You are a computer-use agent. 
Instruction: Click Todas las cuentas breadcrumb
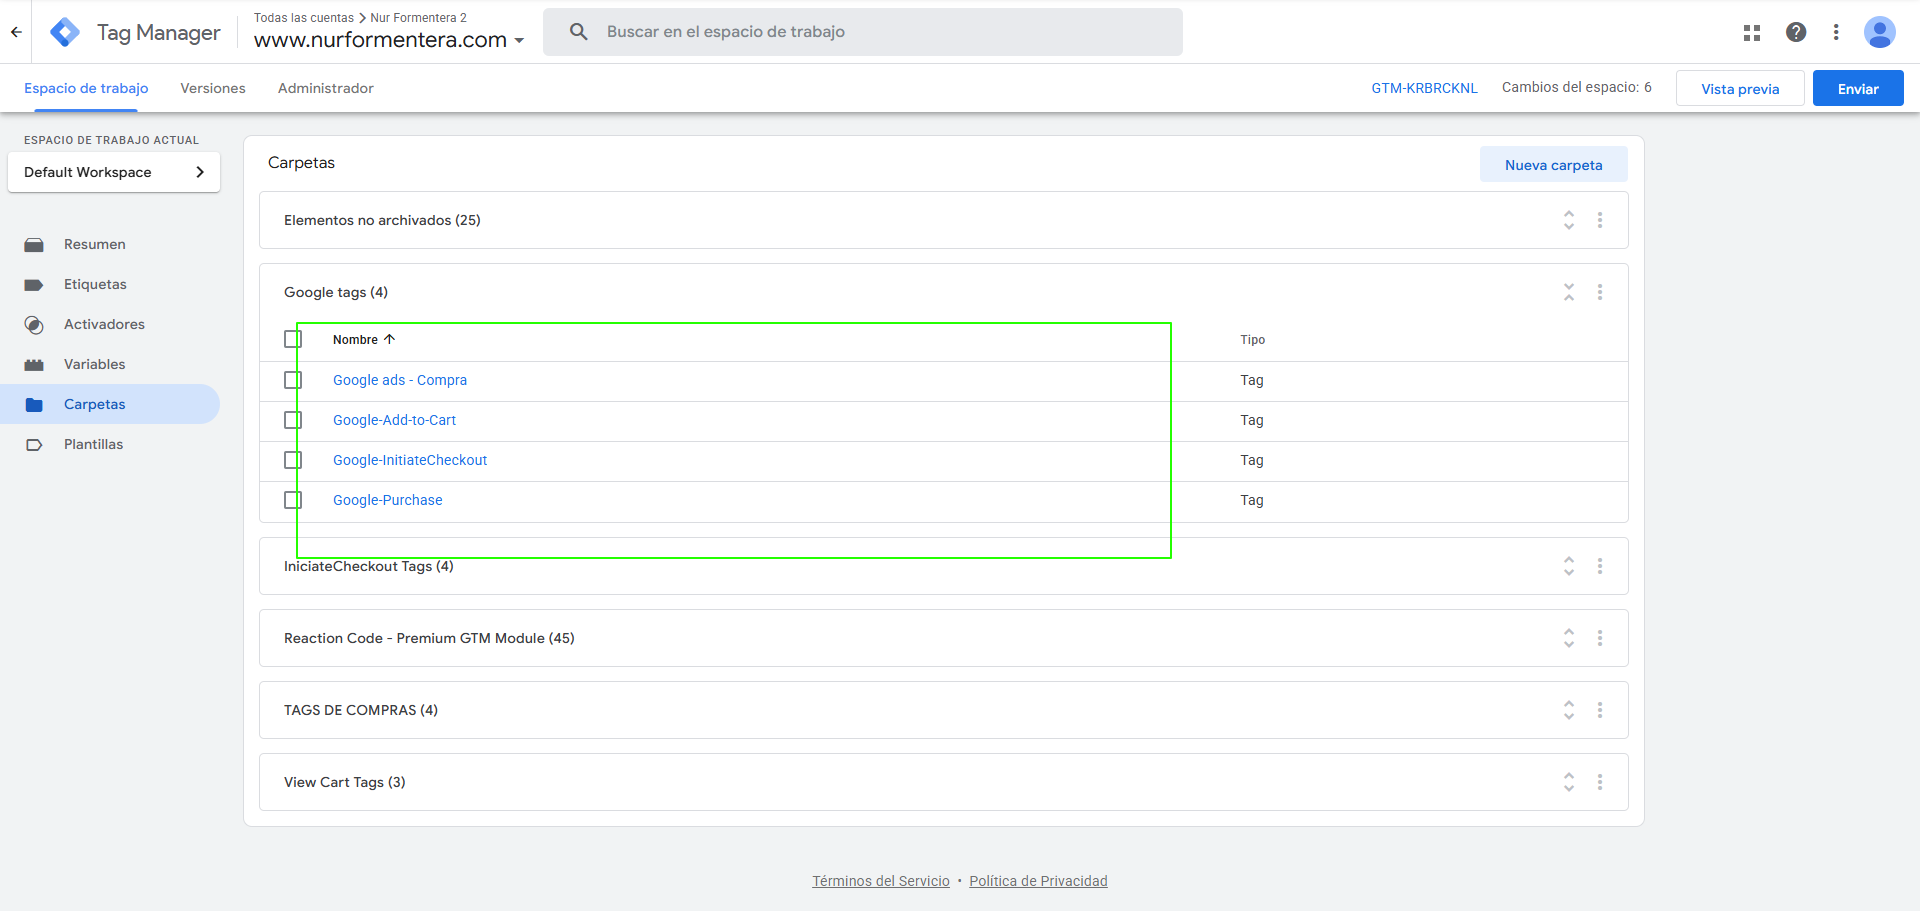(304, 18)
